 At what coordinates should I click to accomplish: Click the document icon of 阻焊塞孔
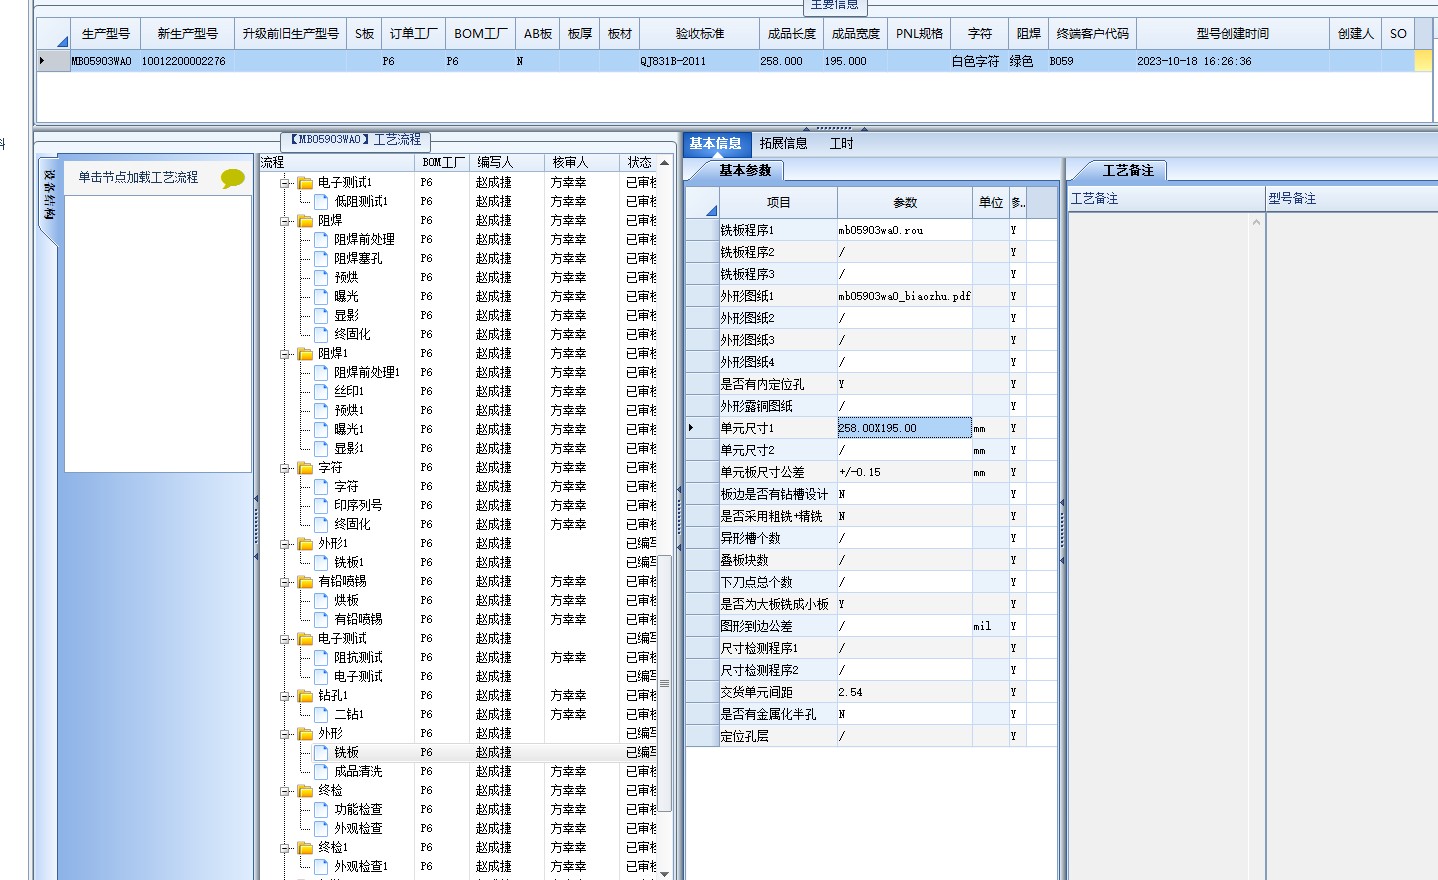pyautogui.click(x=322, y=259)
